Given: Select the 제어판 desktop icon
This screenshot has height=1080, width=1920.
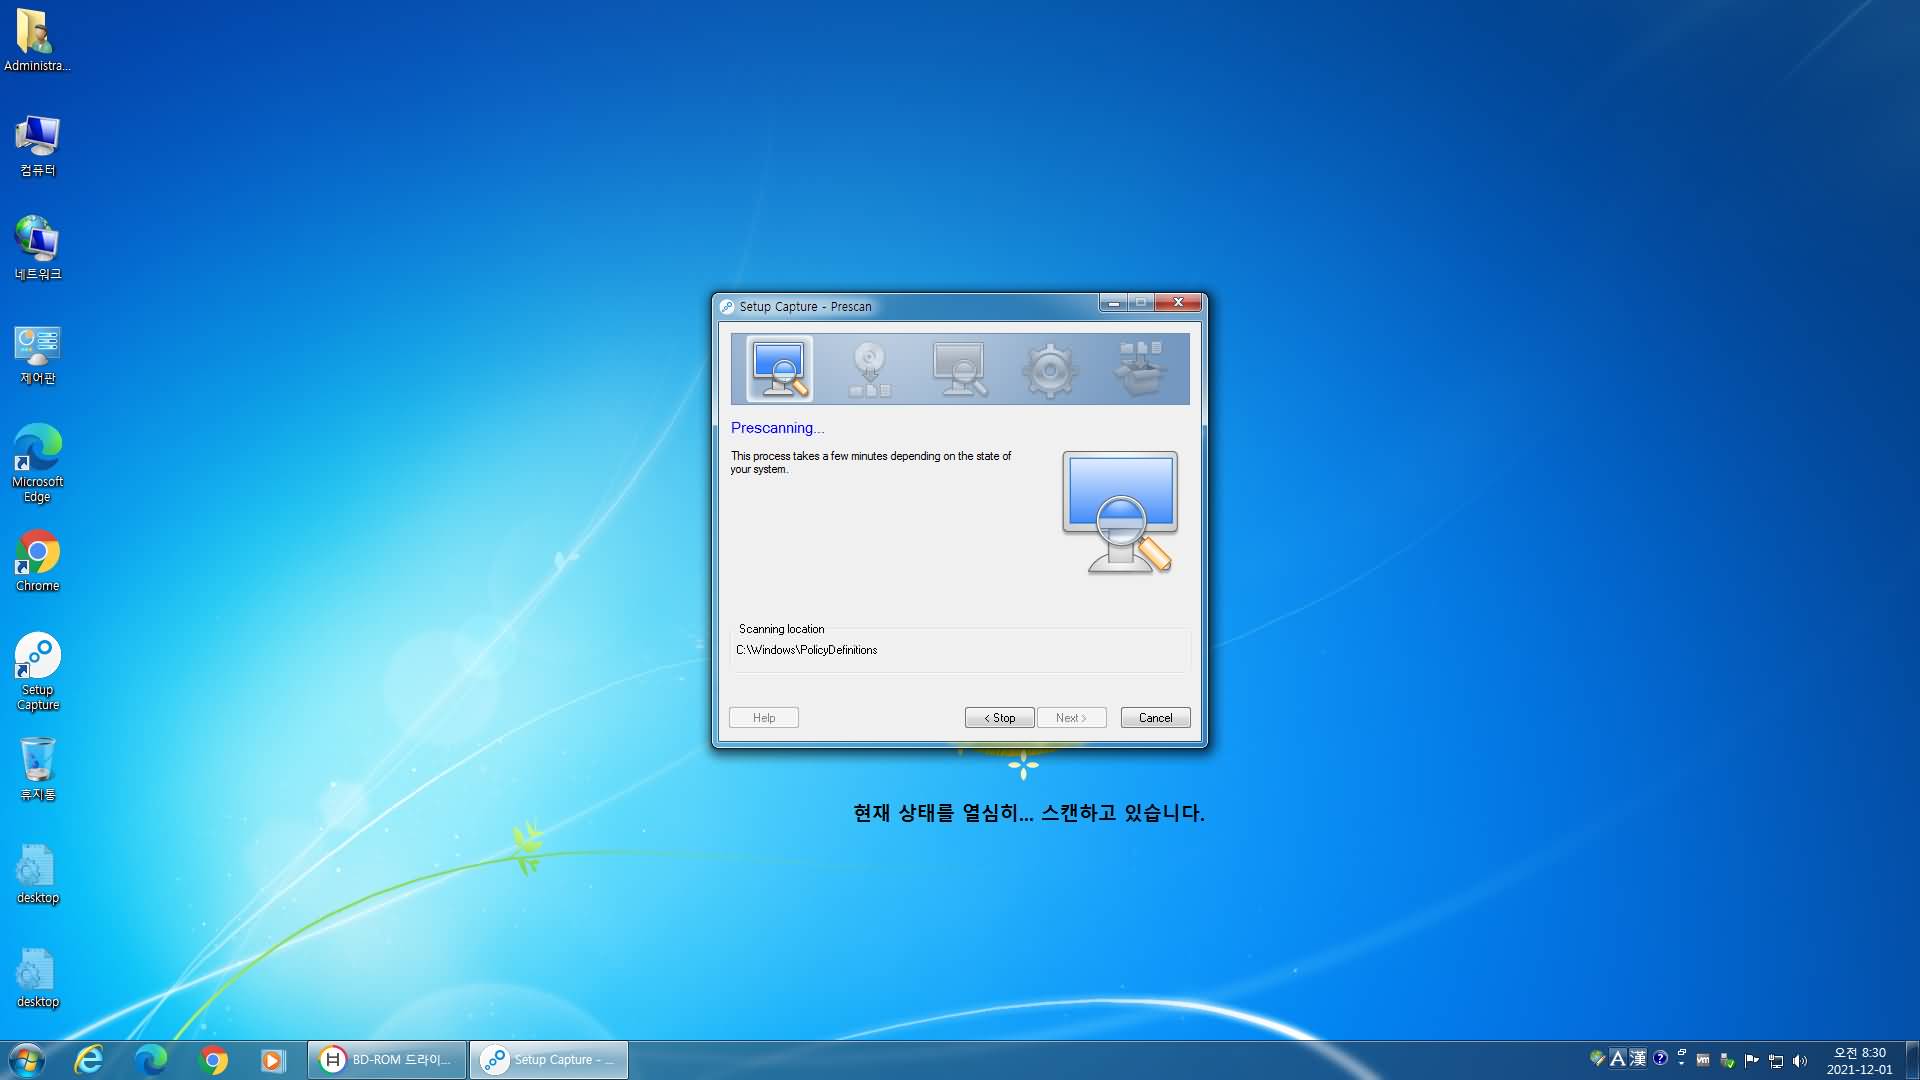Looking at the screenshot, I should [37, 354].
